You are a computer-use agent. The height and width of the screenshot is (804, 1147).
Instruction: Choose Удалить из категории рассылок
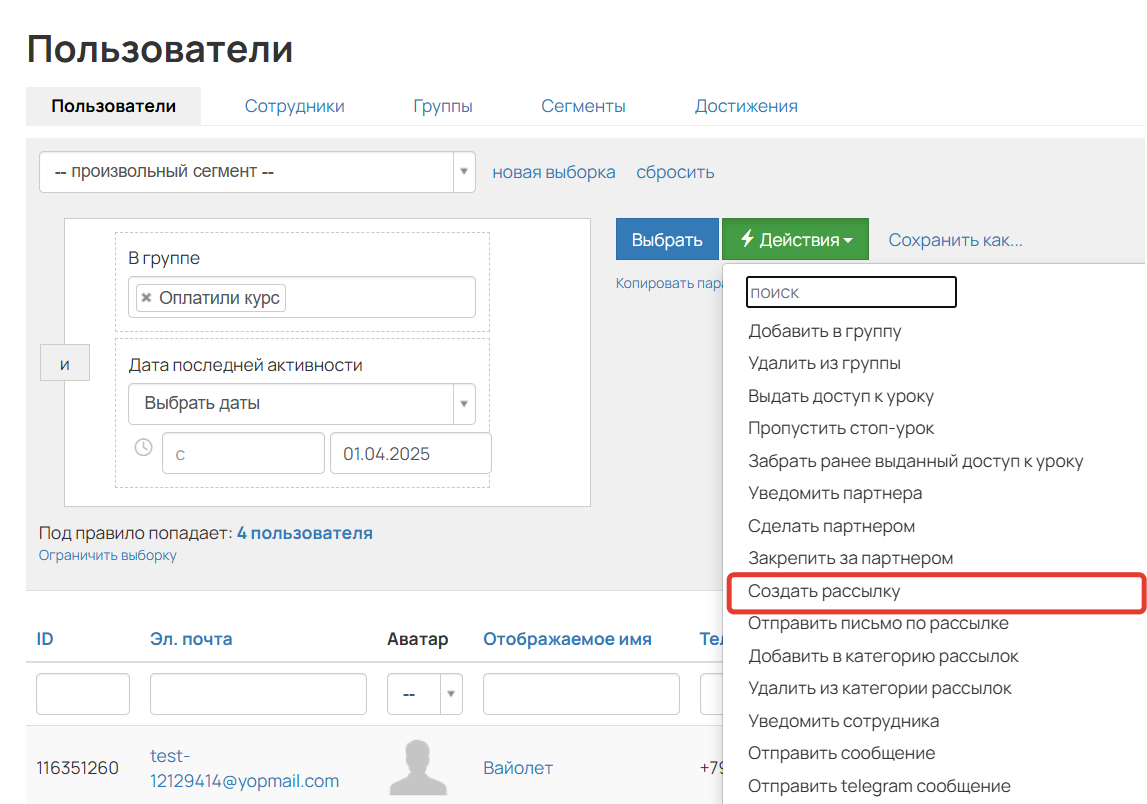click(879, 688)
